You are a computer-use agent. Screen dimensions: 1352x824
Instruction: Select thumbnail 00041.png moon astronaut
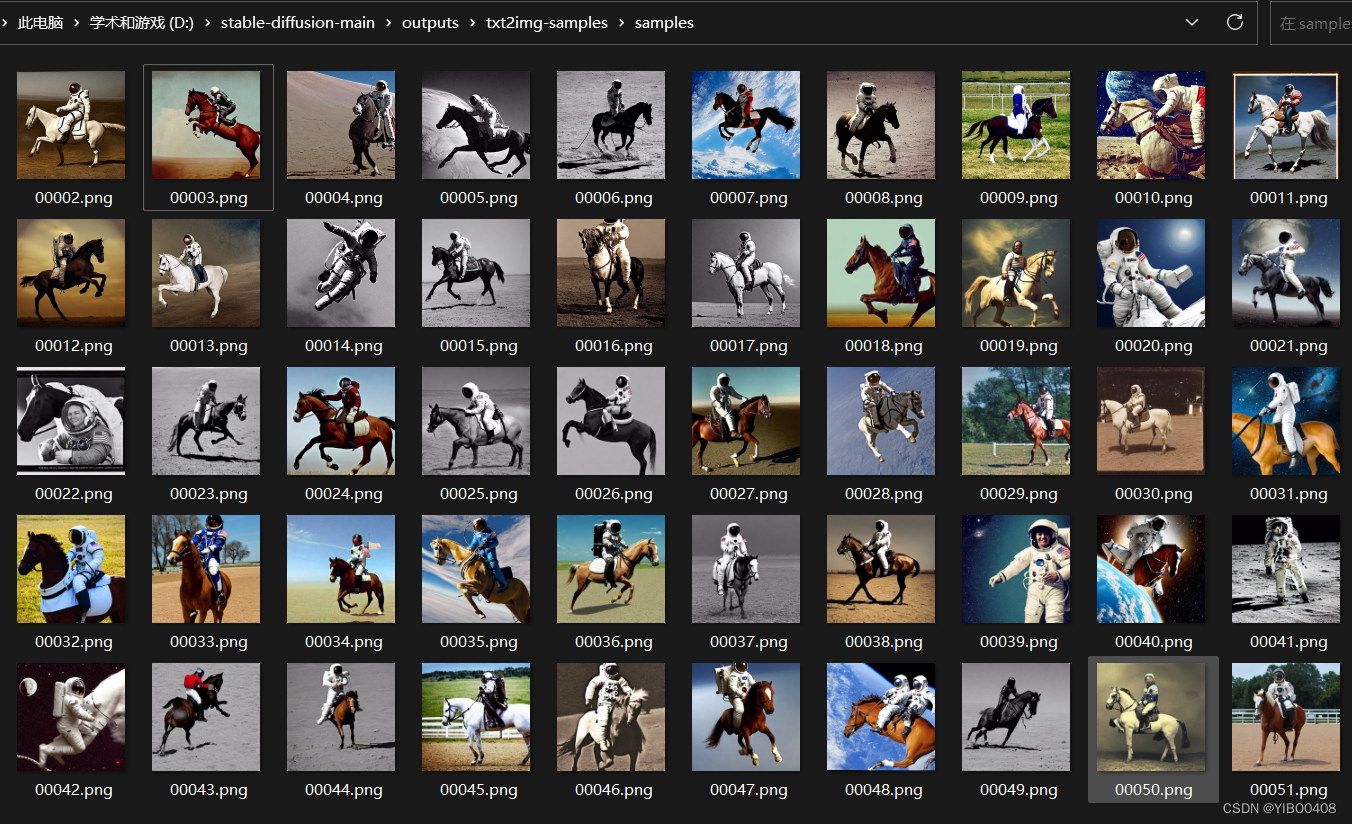coord(1286,569)
